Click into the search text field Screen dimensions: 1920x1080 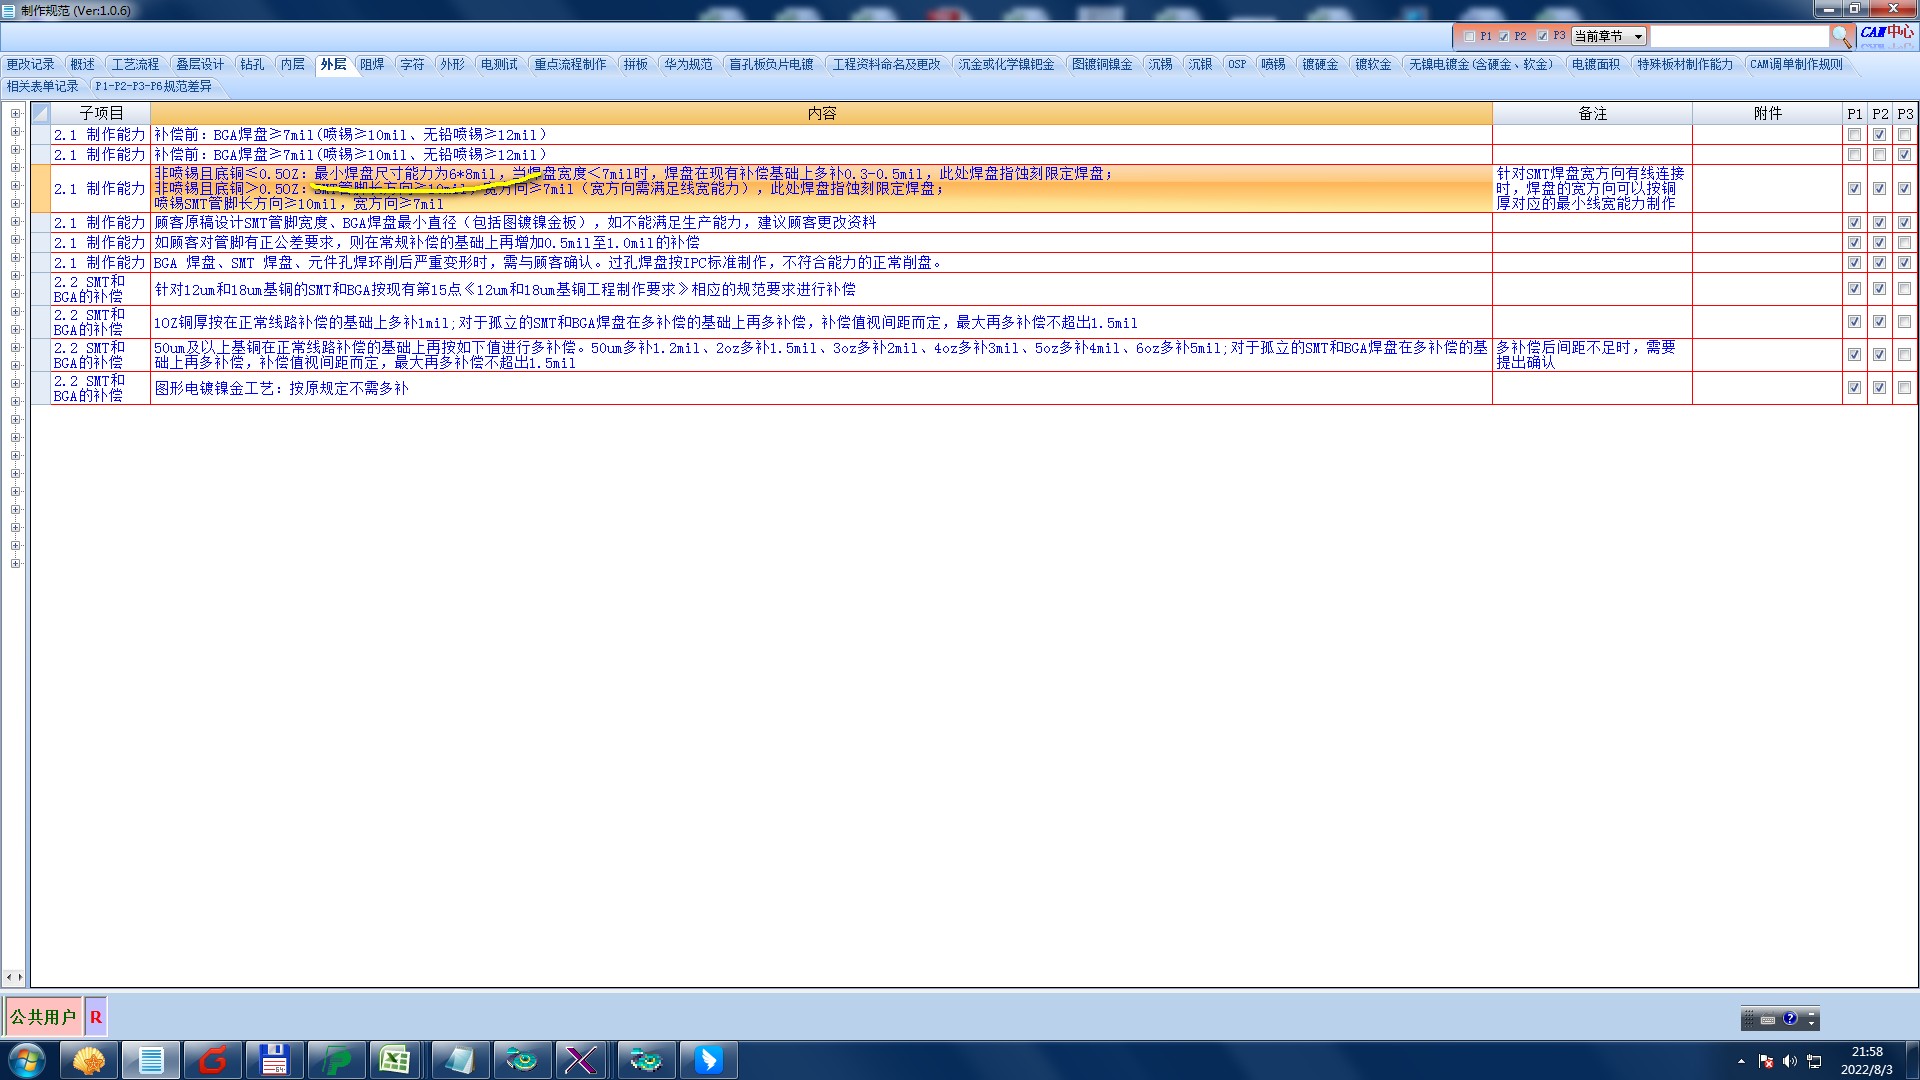1738,36
